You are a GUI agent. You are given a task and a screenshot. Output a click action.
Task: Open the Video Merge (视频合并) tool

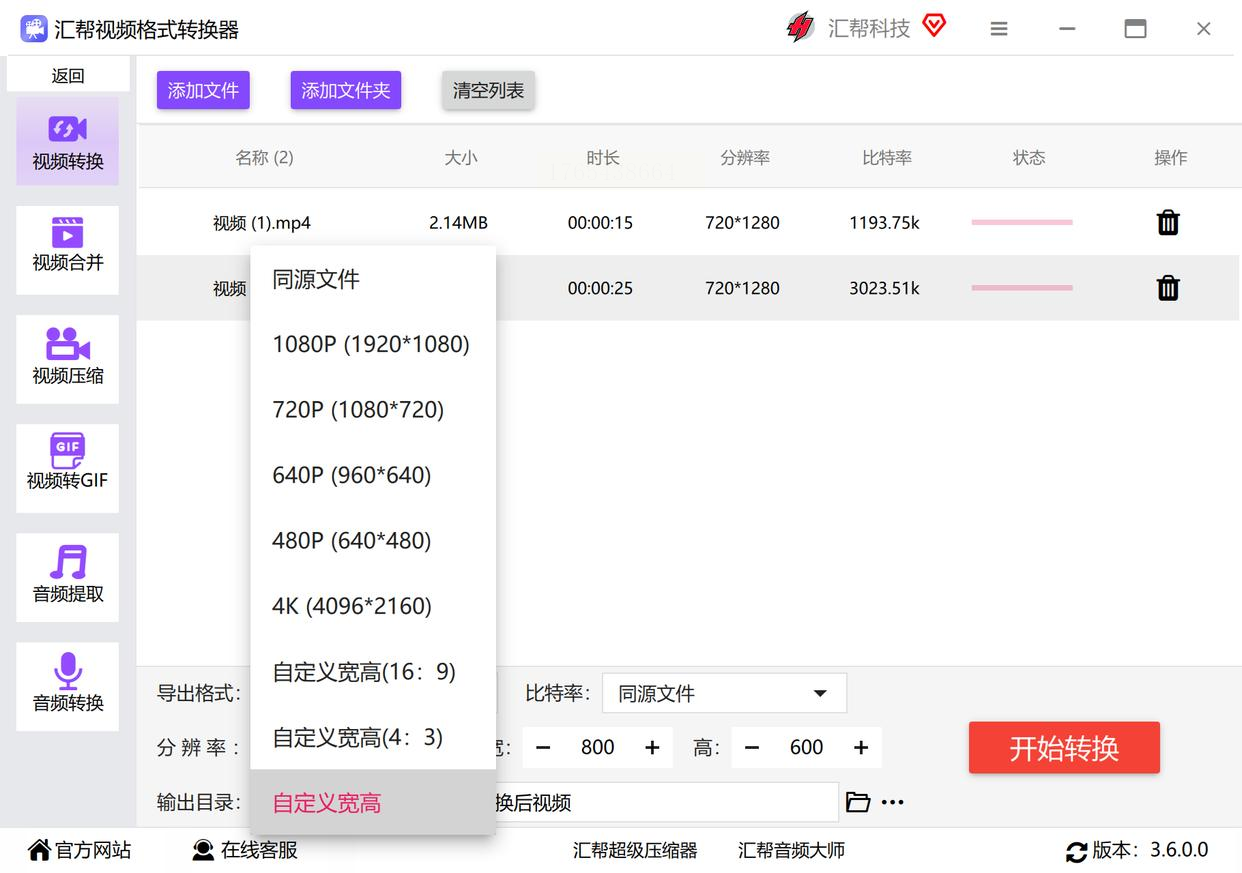click(67, 246)
